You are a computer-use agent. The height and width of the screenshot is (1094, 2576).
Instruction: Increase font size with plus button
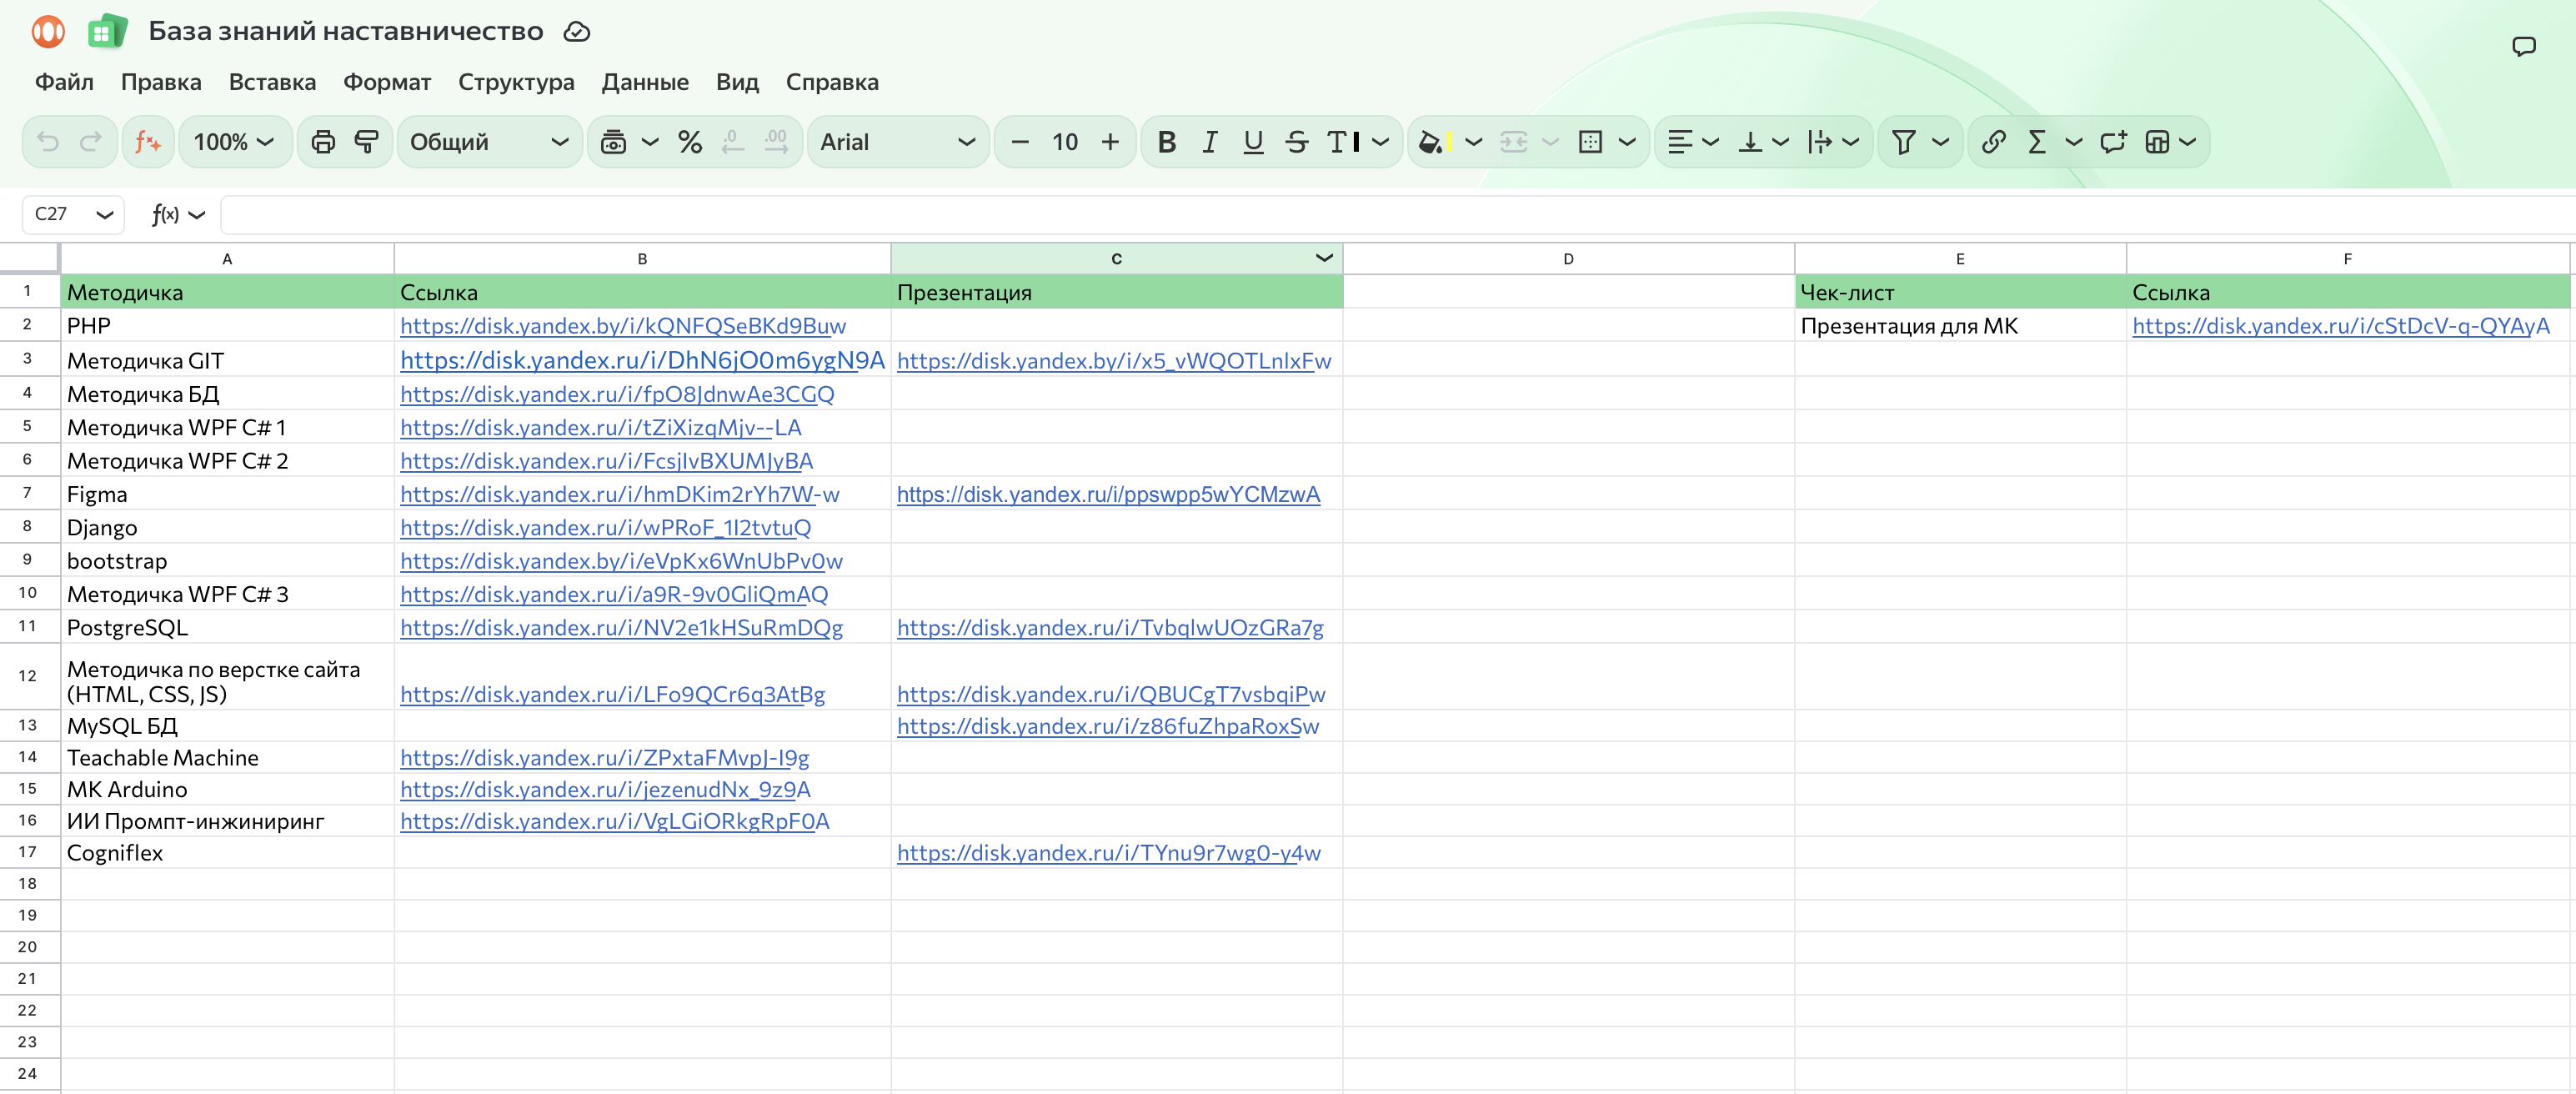pos(1110,142)
